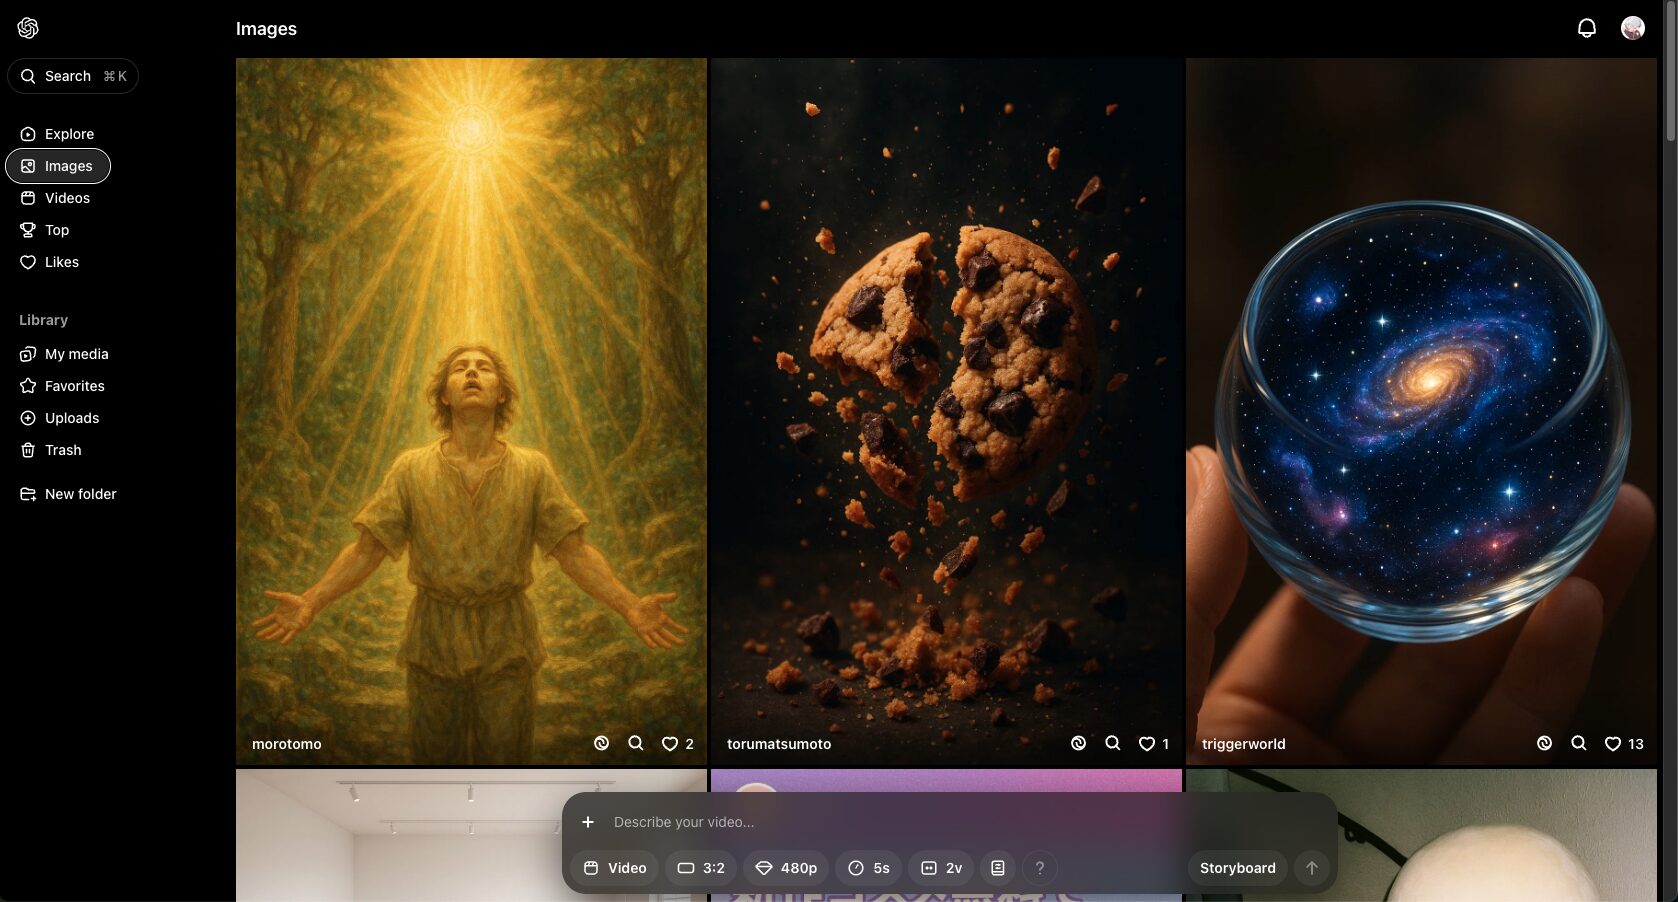Image resolution: width=1678 pixels, height=902 pixels.
Task: Open Likes in the sidebar
Action: [x=50, y=262]
